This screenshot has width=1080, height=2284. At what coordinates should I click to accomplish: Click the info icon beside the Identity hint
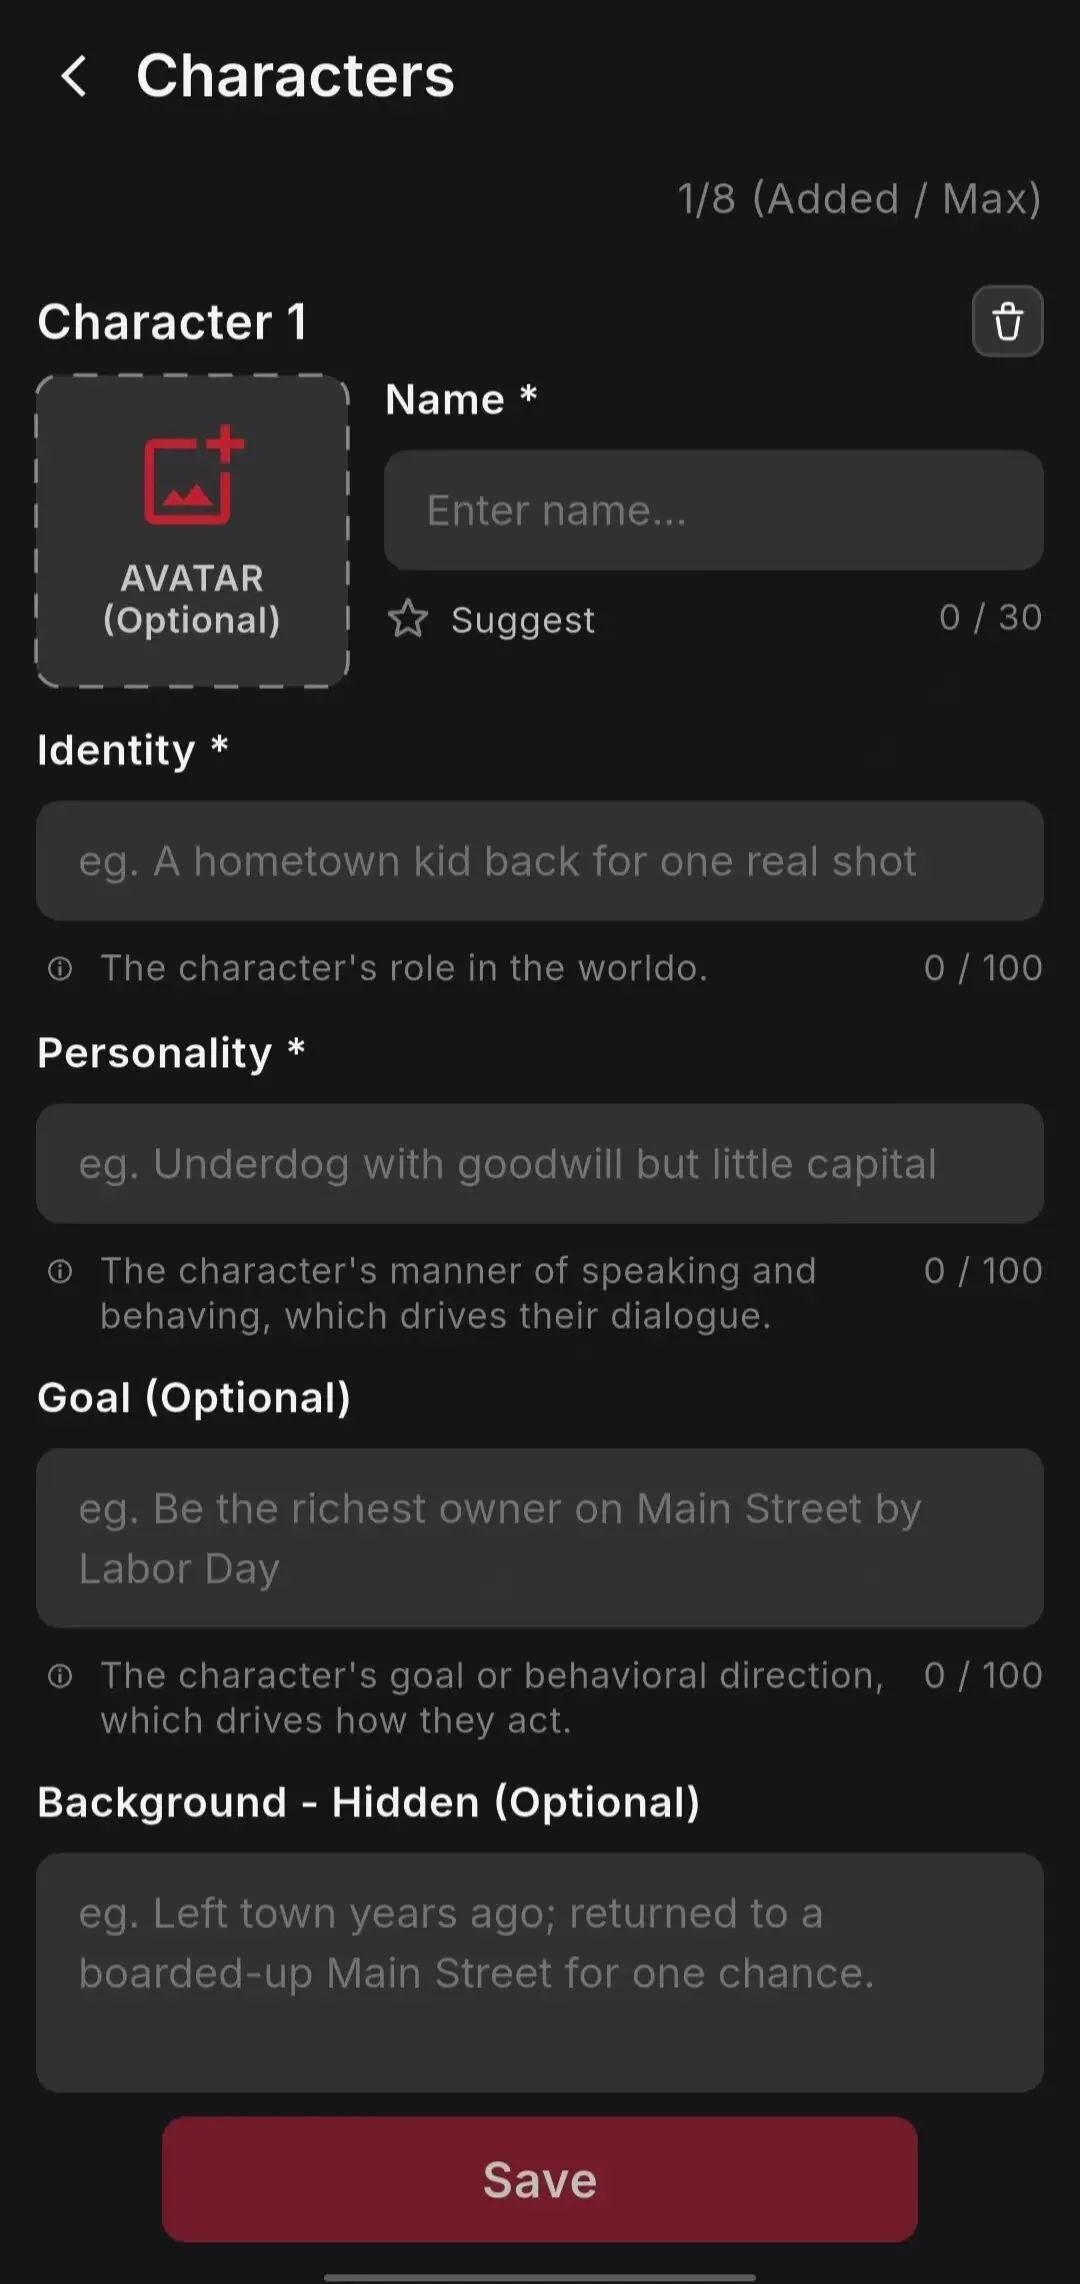pyautogui.click(x=60, y=968)
